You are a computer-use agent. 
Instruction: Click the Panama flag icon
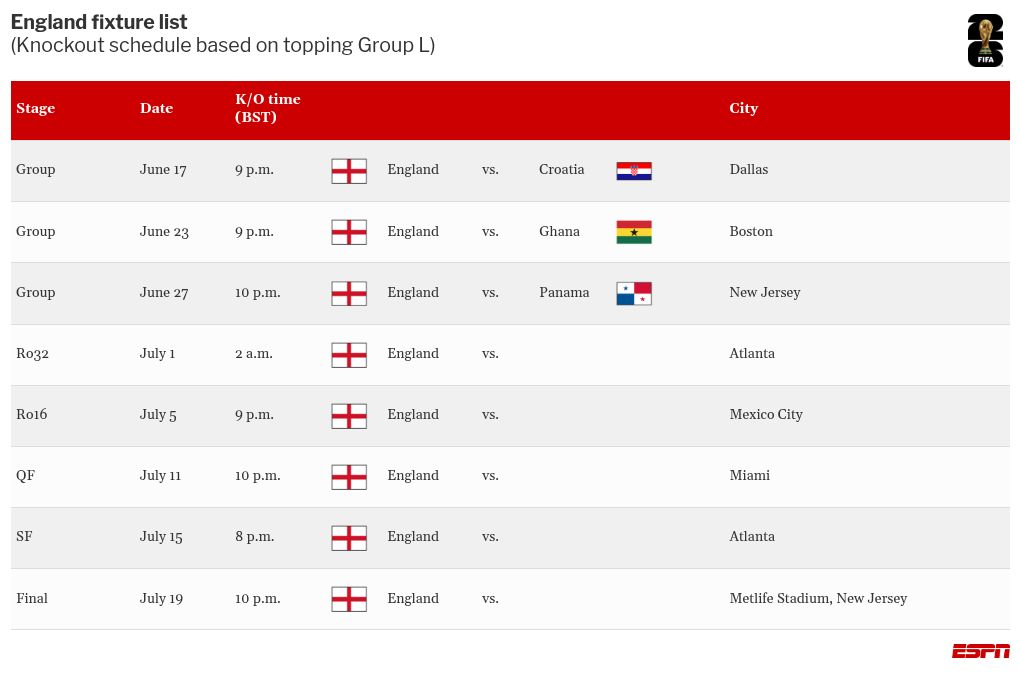click(x=634, y=293)
